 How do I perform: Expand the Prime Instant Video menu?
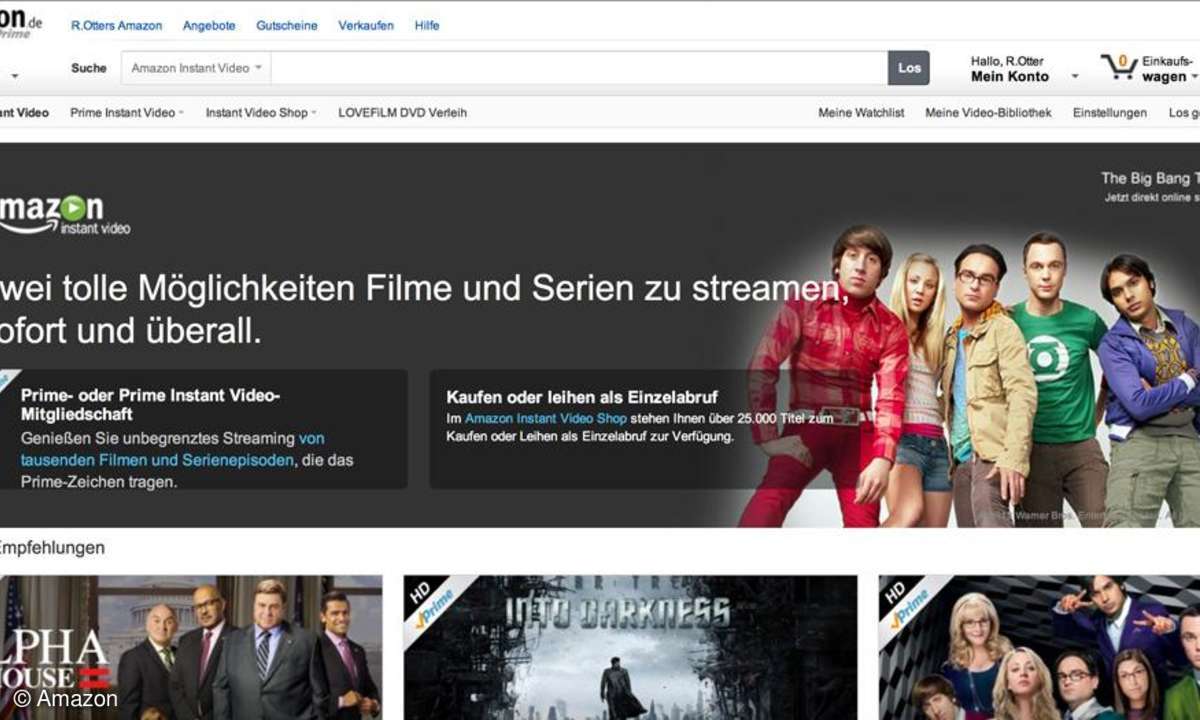pos(127,113)
